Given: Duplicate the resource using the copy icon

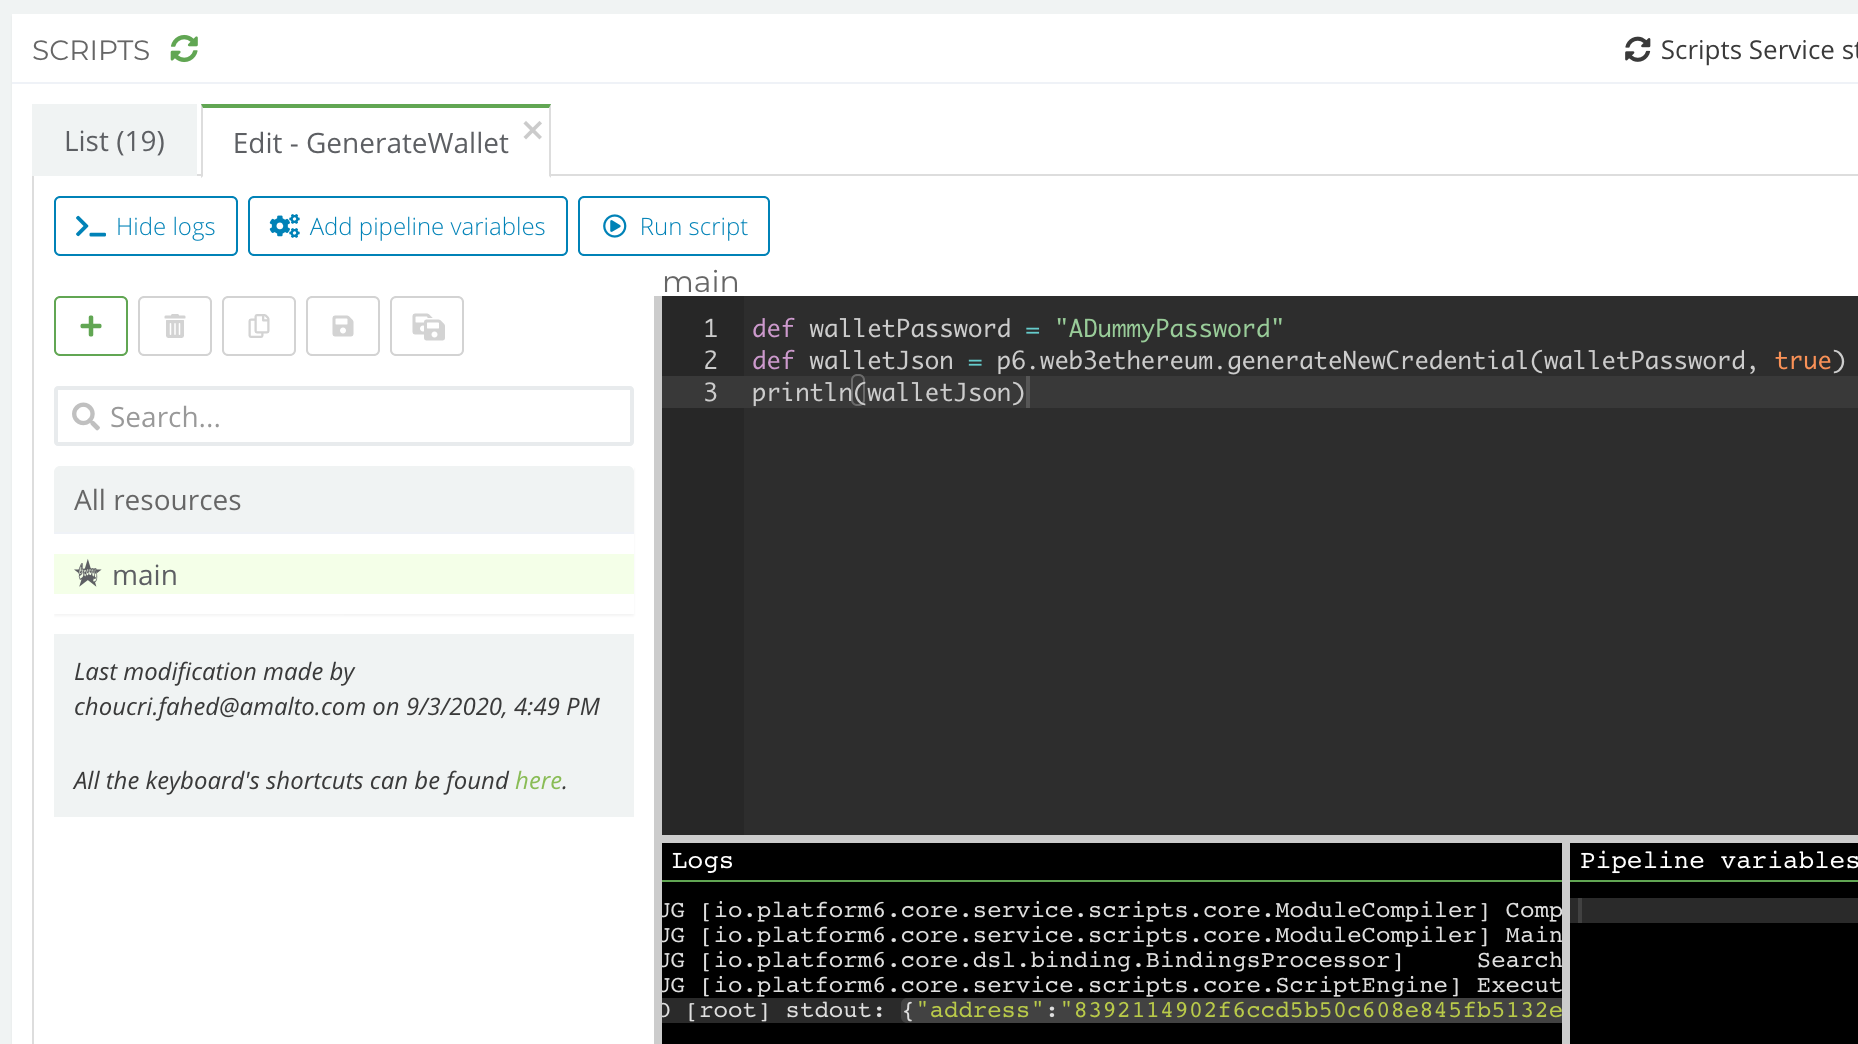Looking at the screenshot, I should point(258,326).
